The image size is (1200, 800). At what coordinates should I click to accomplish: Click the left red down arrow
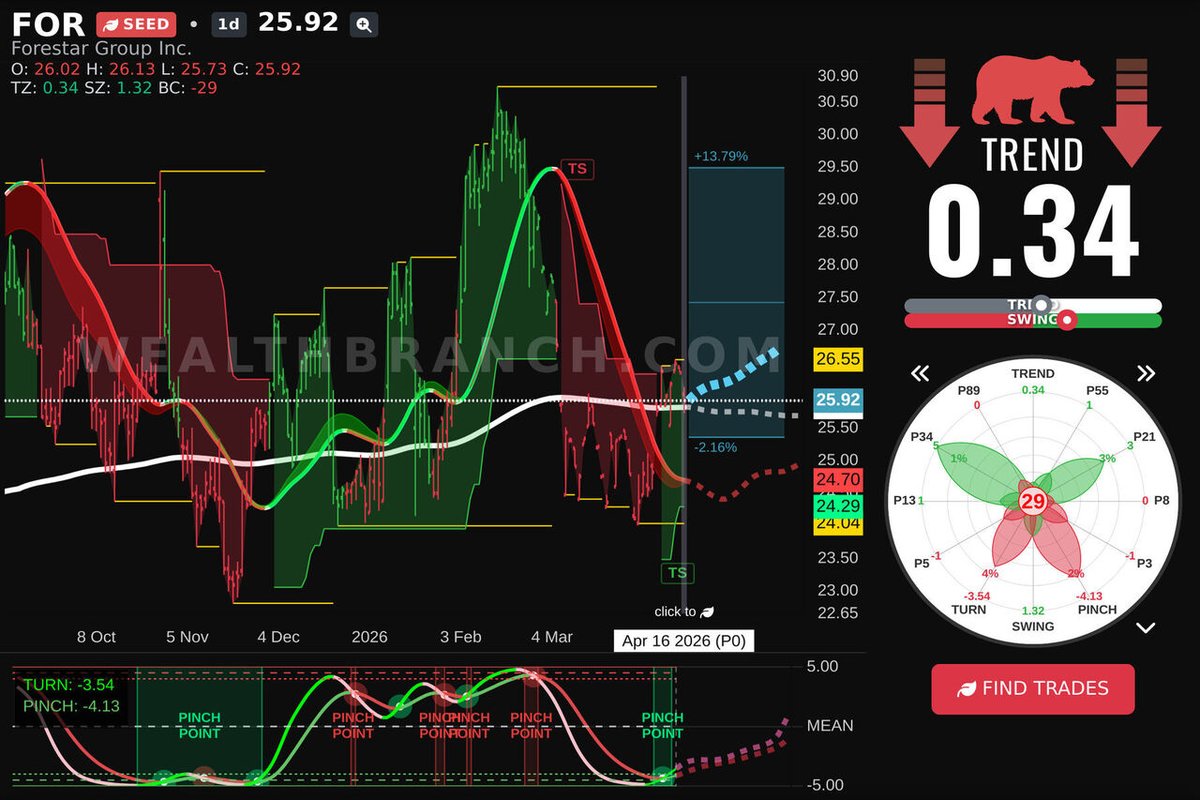tap(929, 112)
